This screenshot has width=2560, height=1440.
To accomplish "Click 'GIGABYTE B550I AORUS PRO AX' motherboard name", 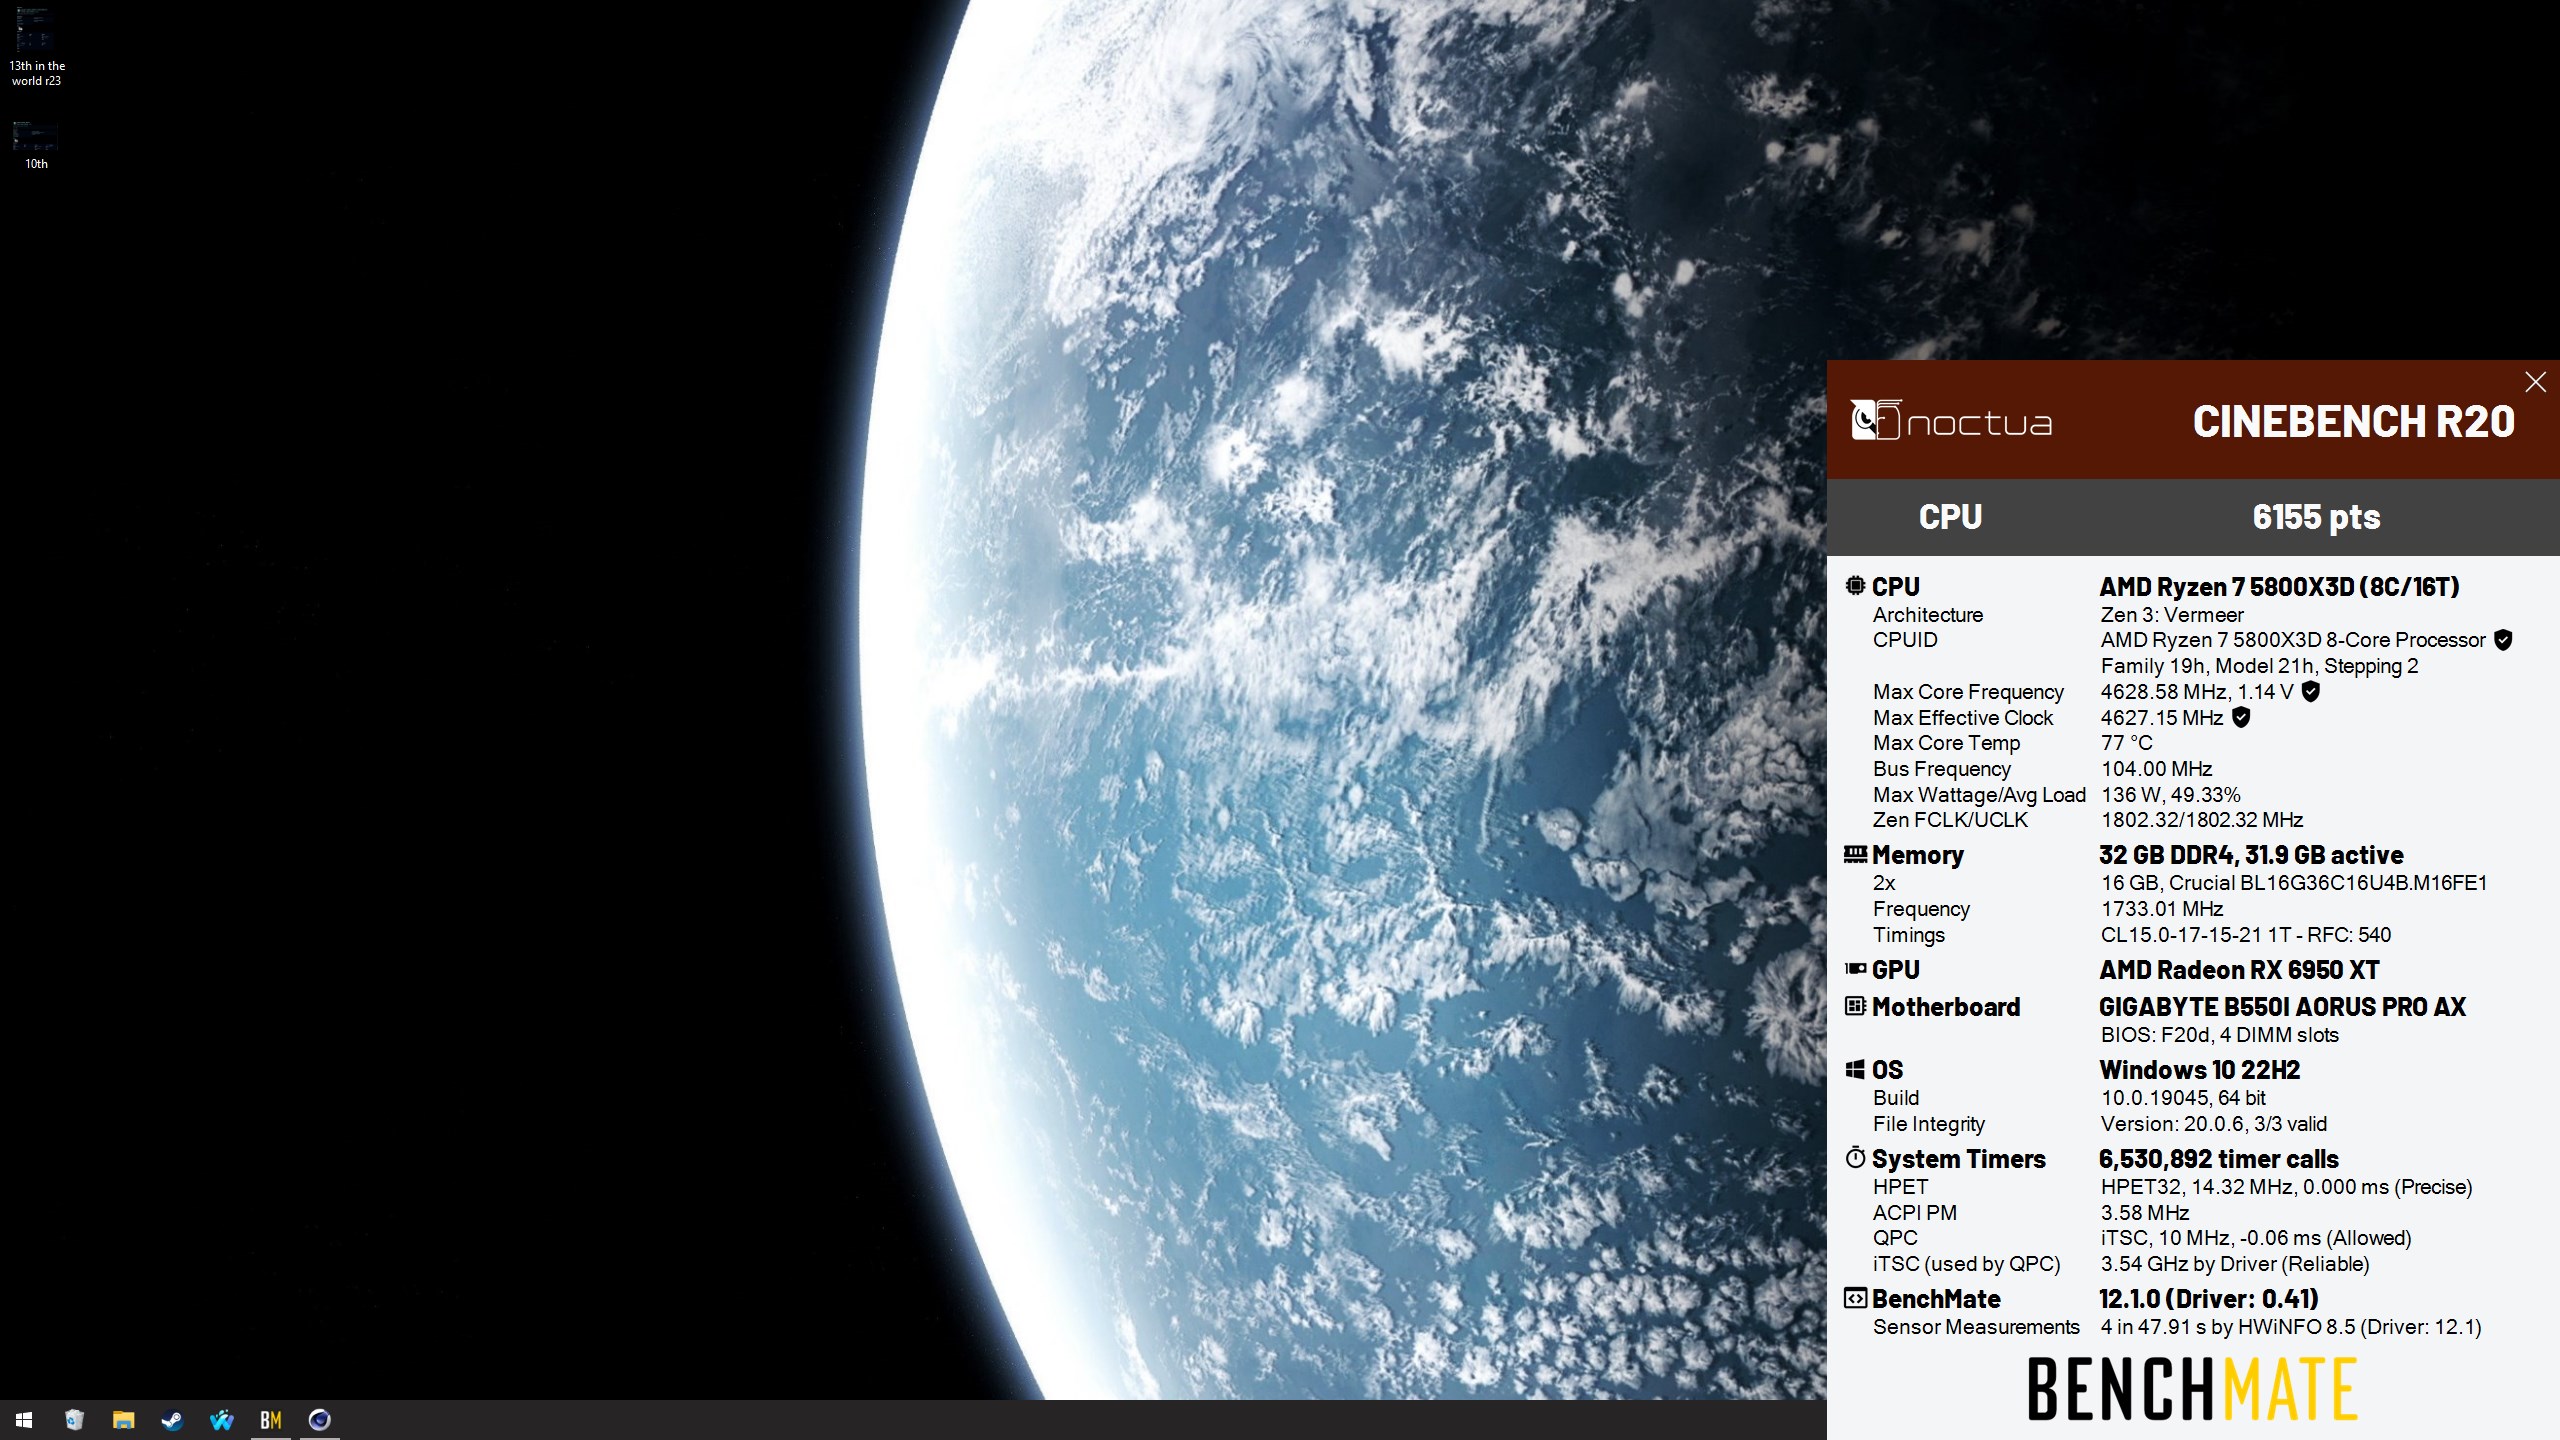I will pos(2283,1007).
